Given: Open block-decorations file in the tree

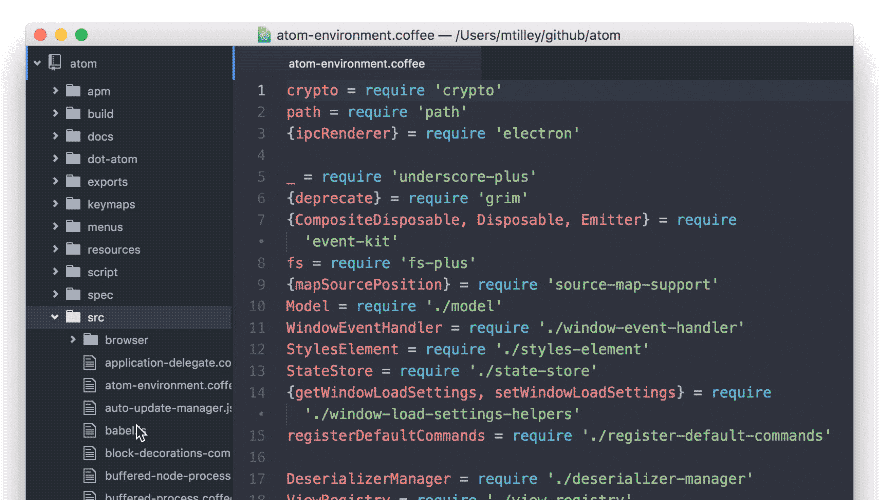Looking at the screenshot, I should point(167,453).
